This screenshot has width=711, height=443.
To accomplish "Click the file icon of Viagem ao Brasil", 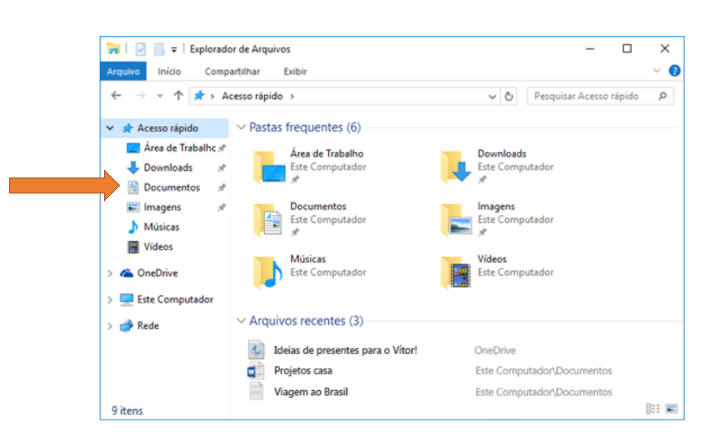I will tap(256, 392).
